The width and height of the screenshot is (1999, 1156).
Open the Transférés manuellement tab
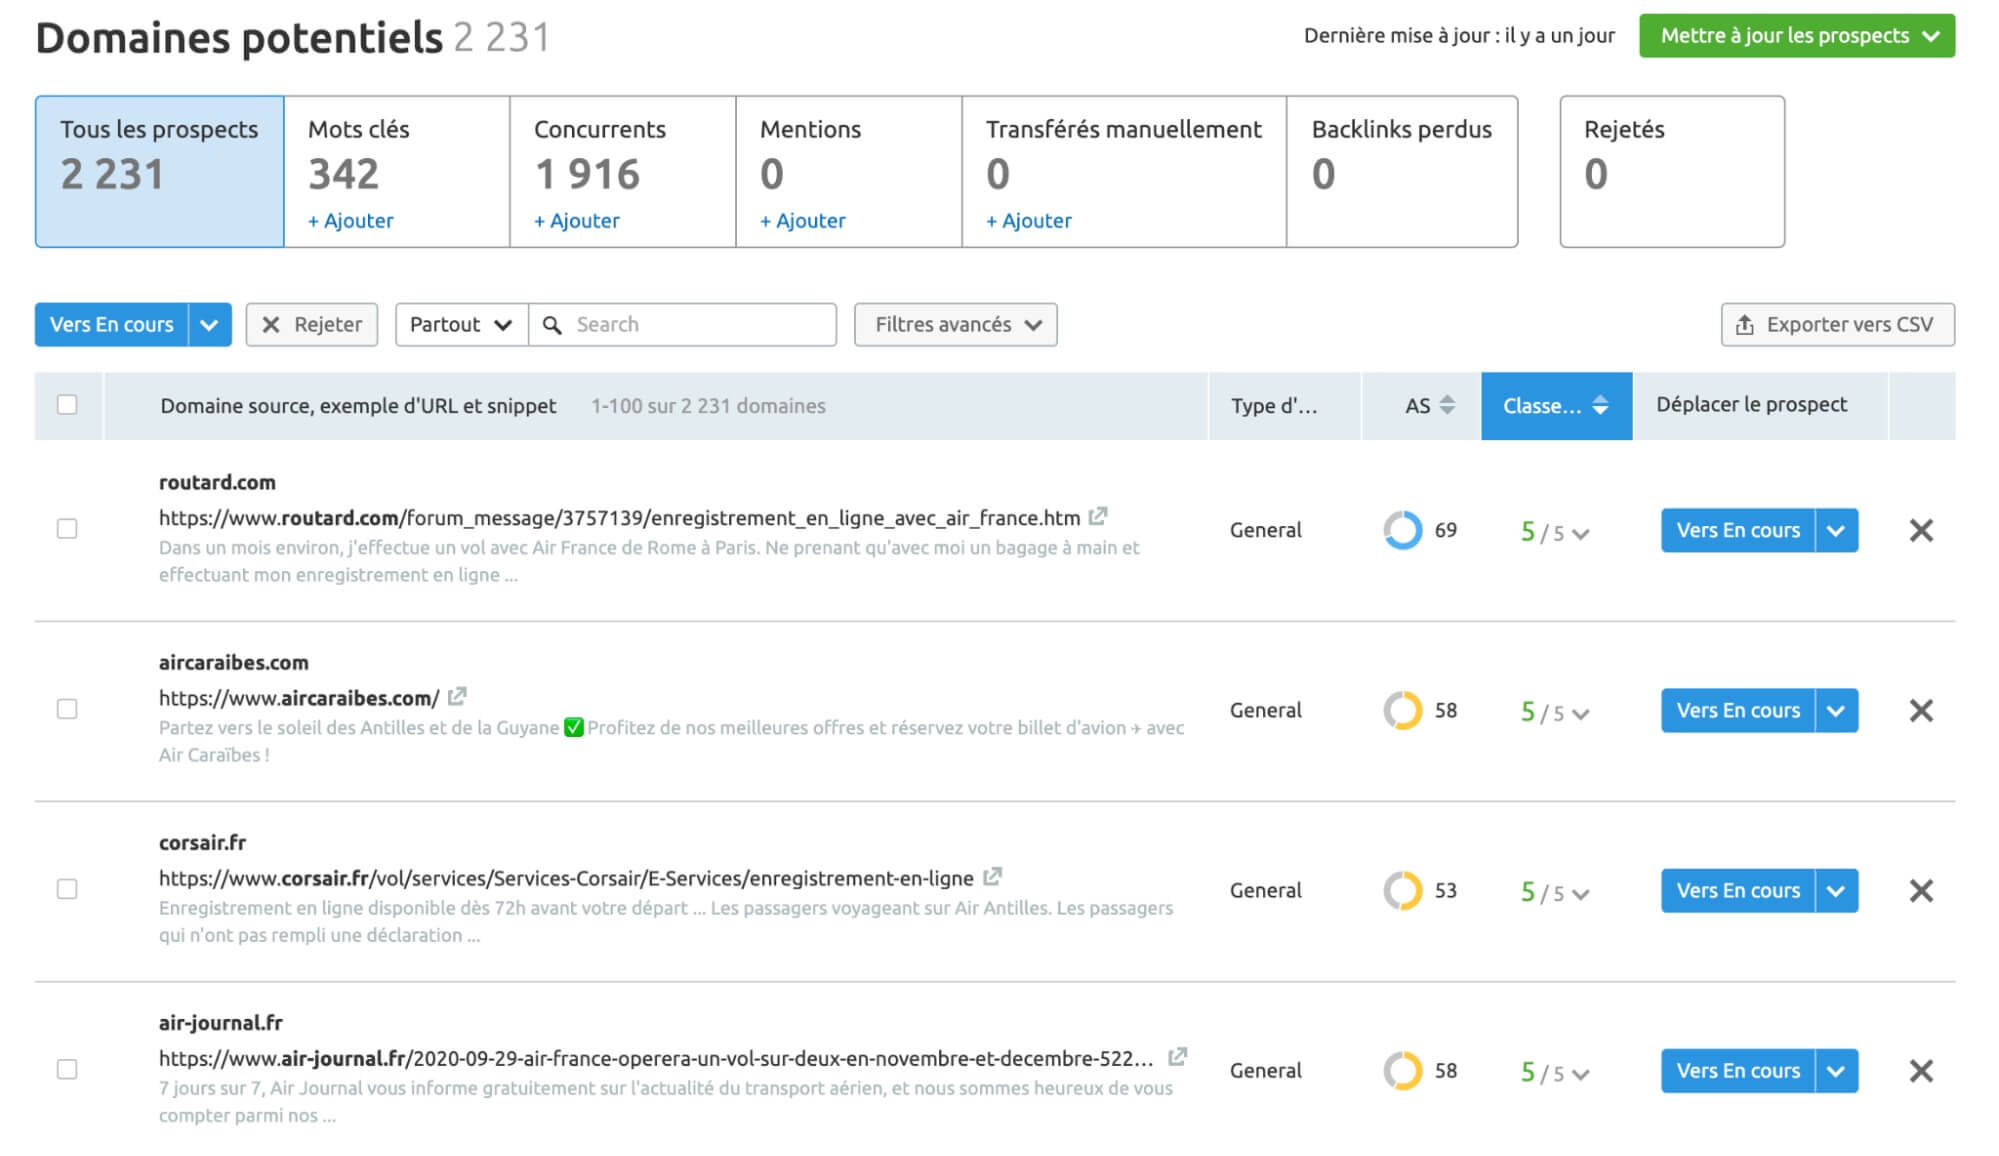pyautogui.click(x=1124, y=171)
